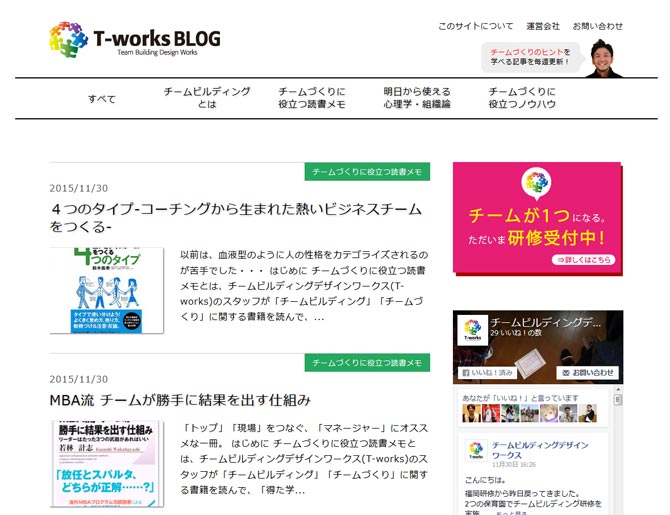Click the first friend avatar under いいね list
The width and height of the screenshot is (670, 515).
click(x=471, y=413)
